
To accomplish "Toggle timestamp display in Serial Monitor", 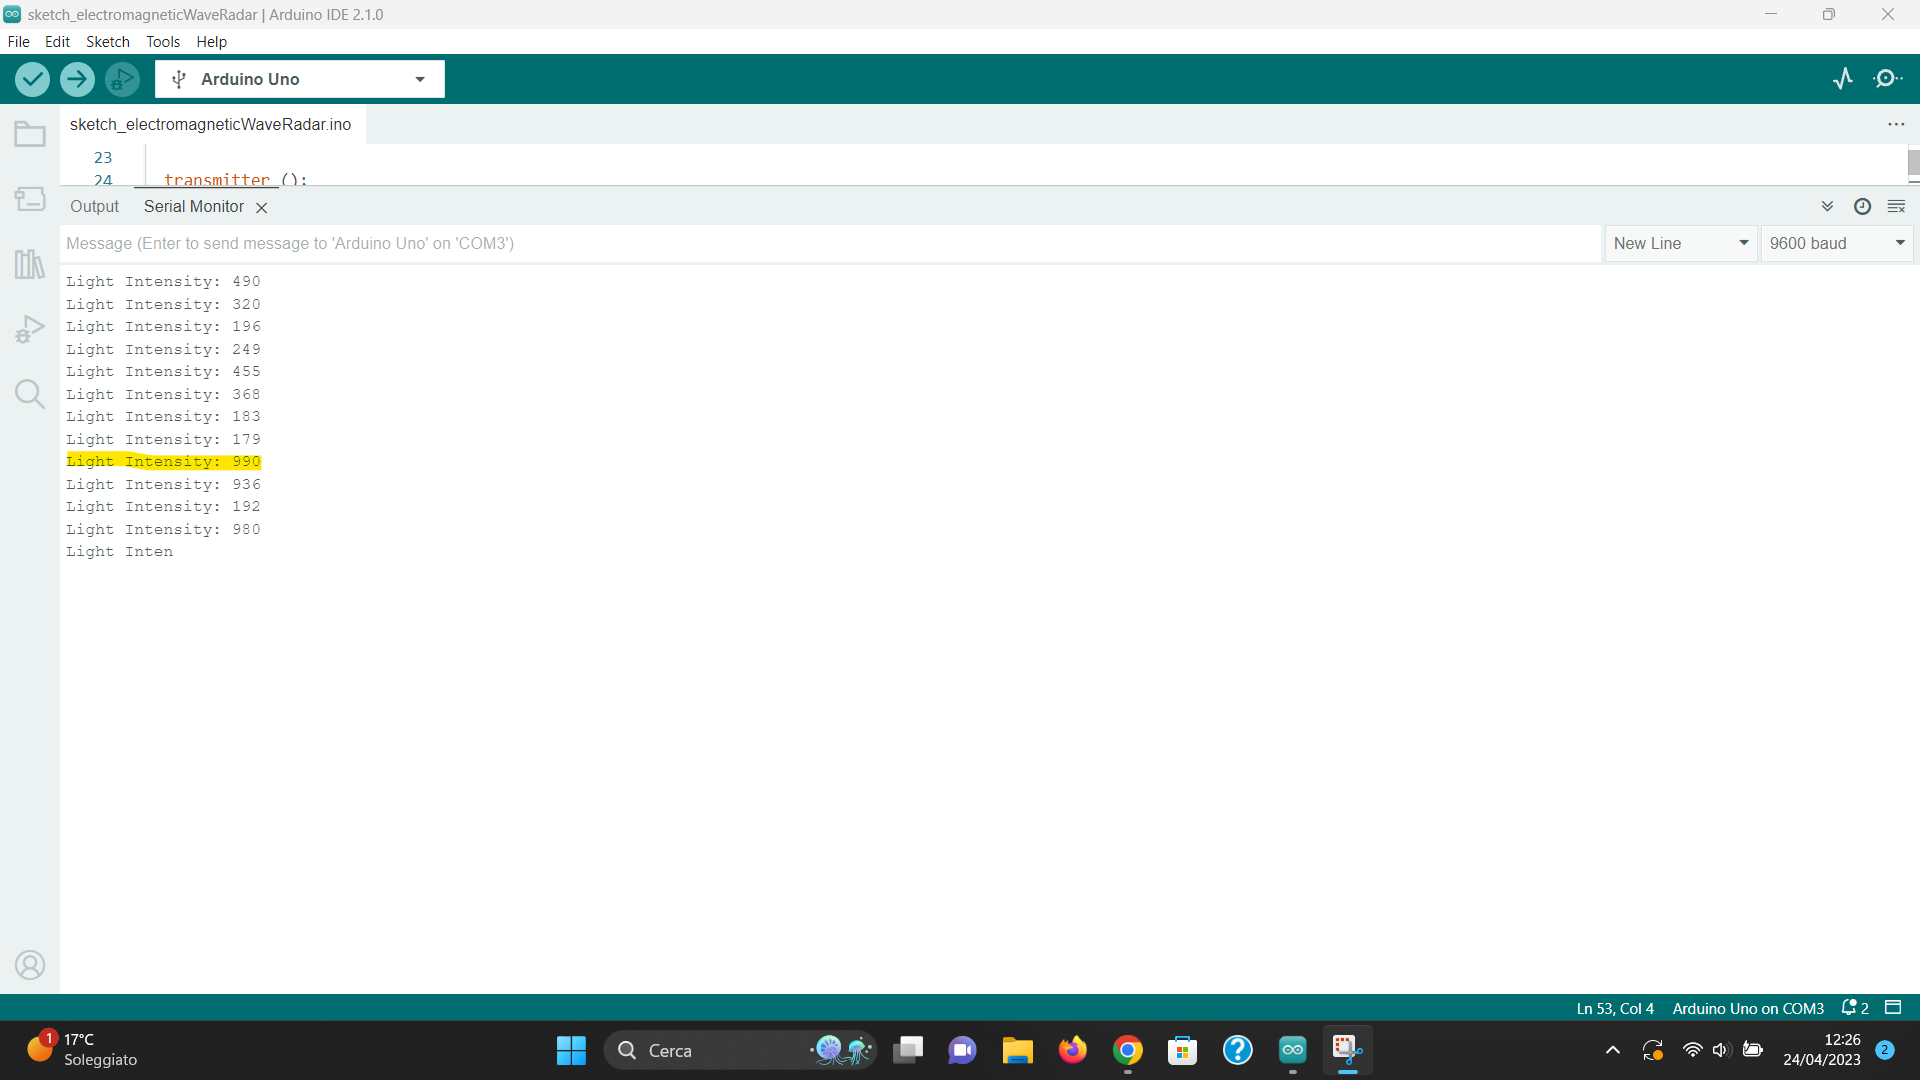I will click(x=1862, y=206).
